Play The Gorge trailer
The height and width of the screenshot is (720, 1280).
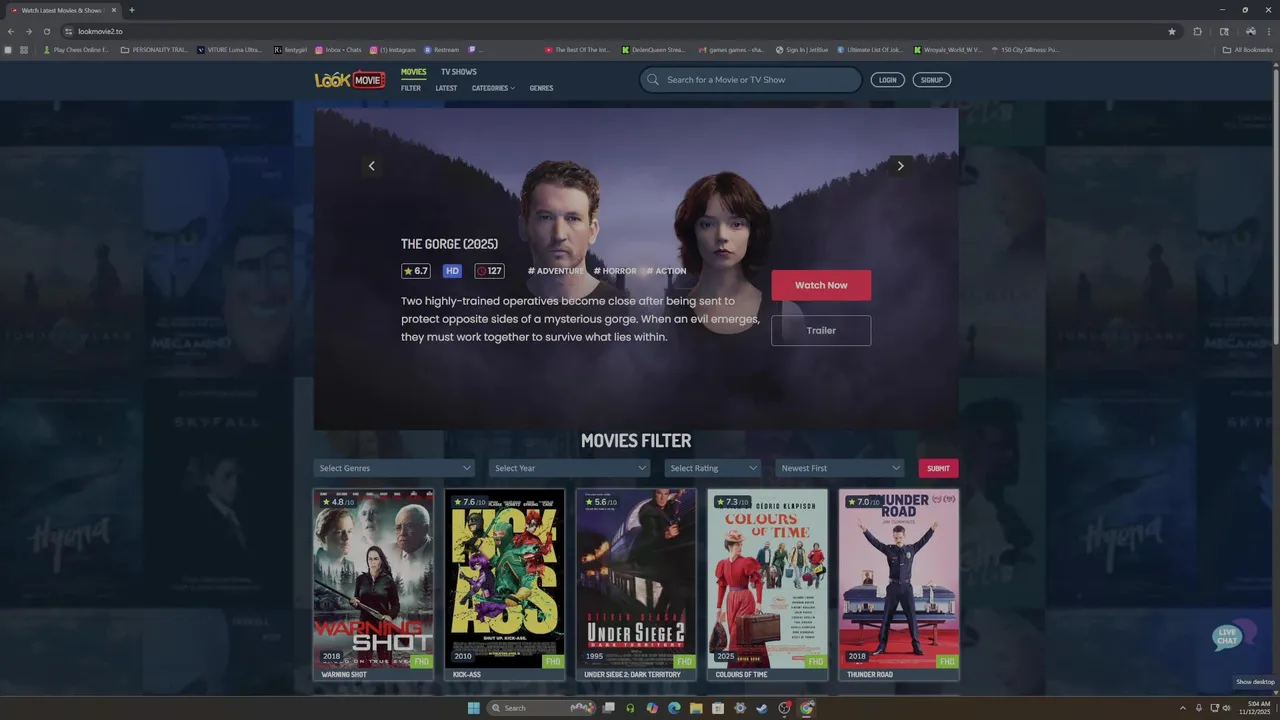tap(821, 330)
